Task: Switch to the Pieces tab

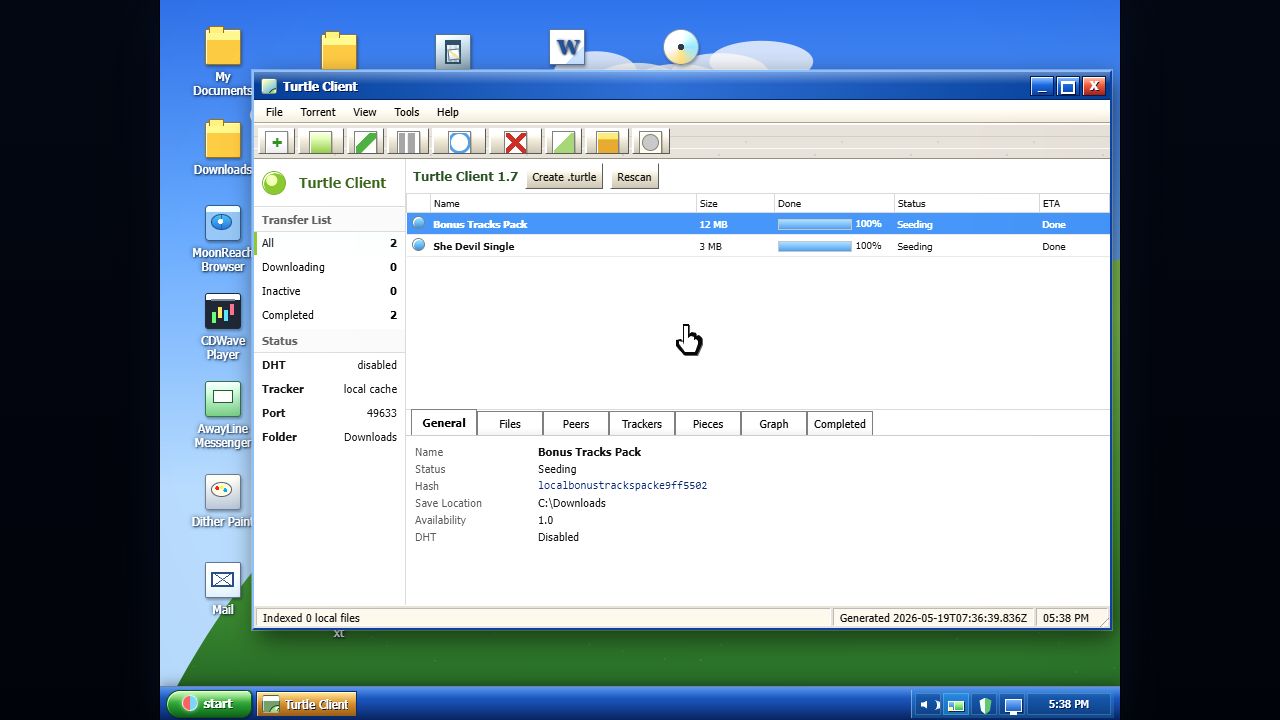Action: pos(708,424)
